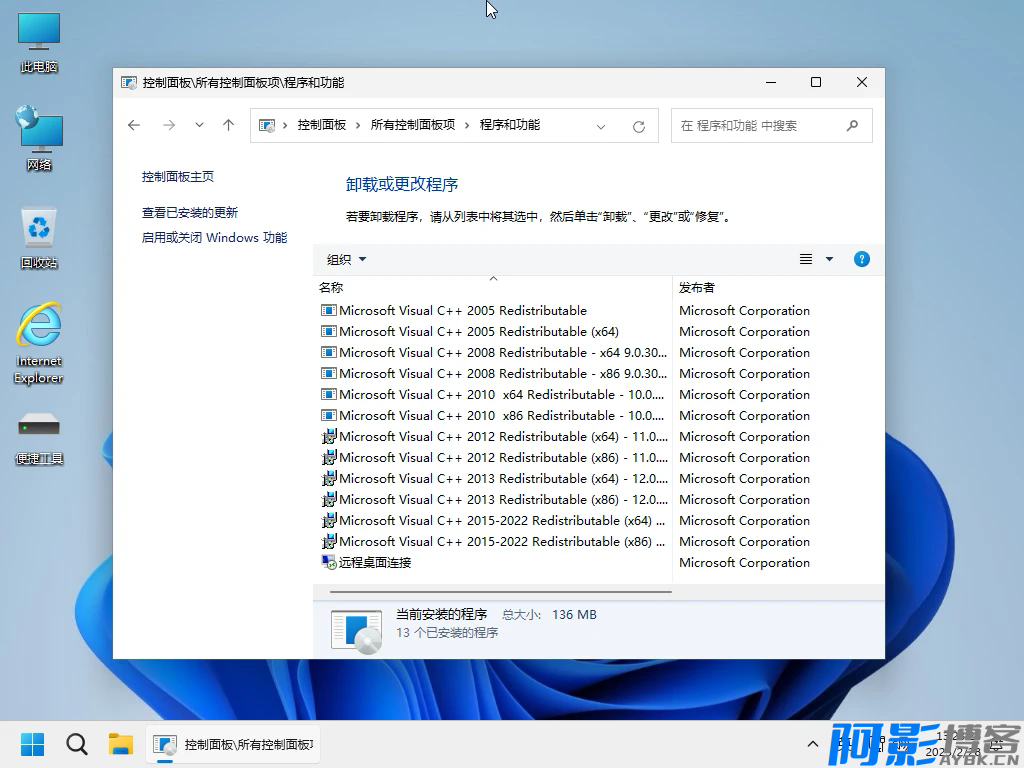Open more view options arrow

[829, 259]
